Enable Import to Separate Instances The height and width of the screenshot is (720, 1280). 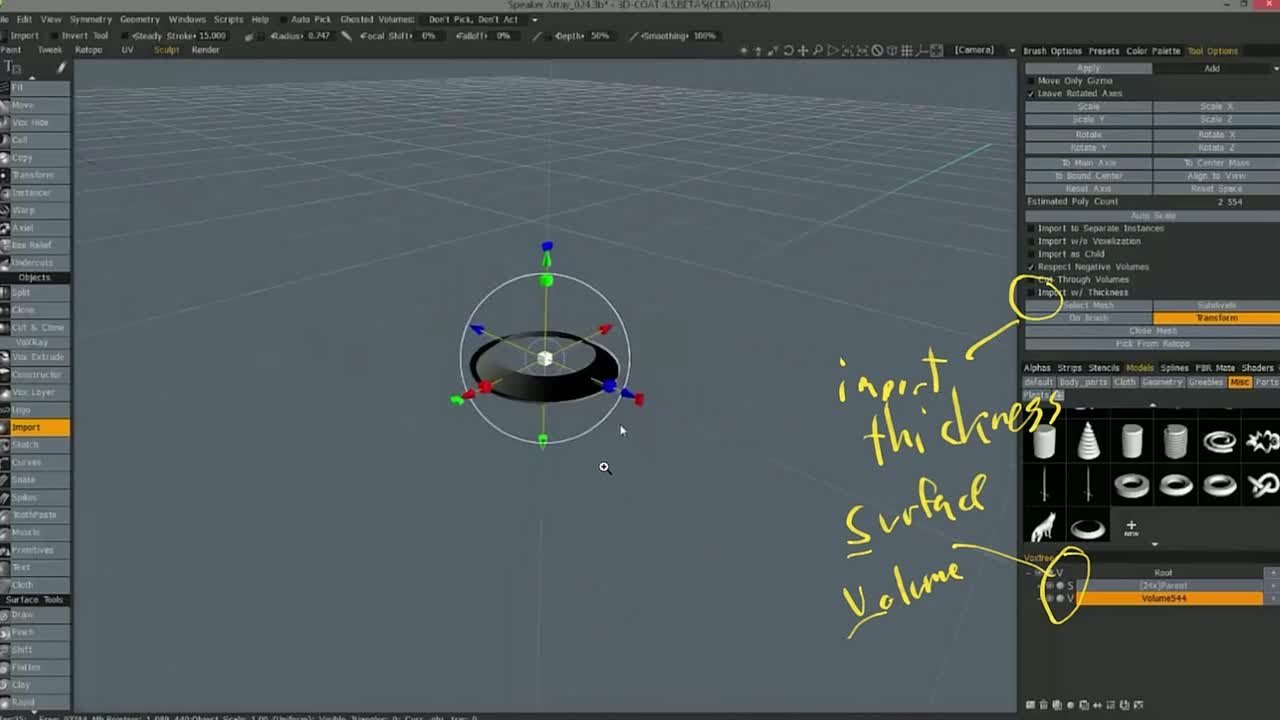click(x=1031, y=229)
